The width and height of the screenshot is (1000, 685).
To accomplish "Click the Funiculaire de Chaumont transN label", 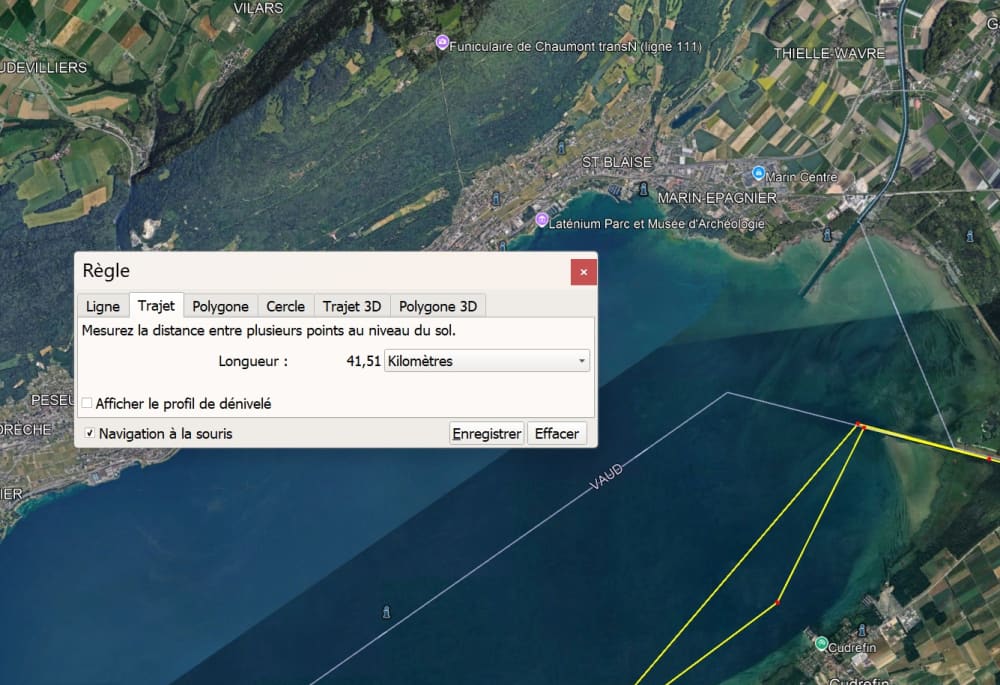I will 575,47.
